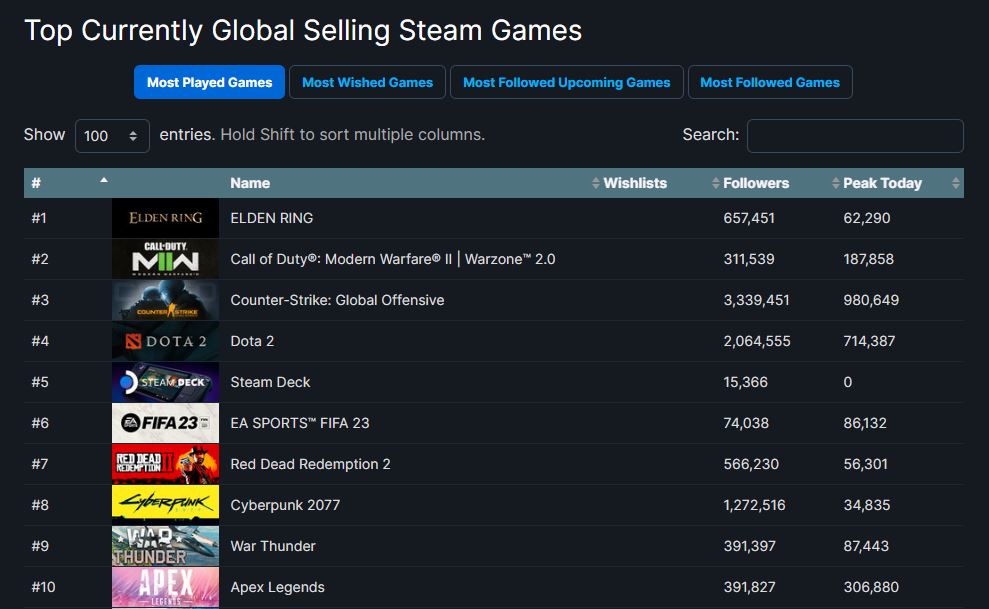Click the Dota 2 logo thumbnail

point(165,341)
